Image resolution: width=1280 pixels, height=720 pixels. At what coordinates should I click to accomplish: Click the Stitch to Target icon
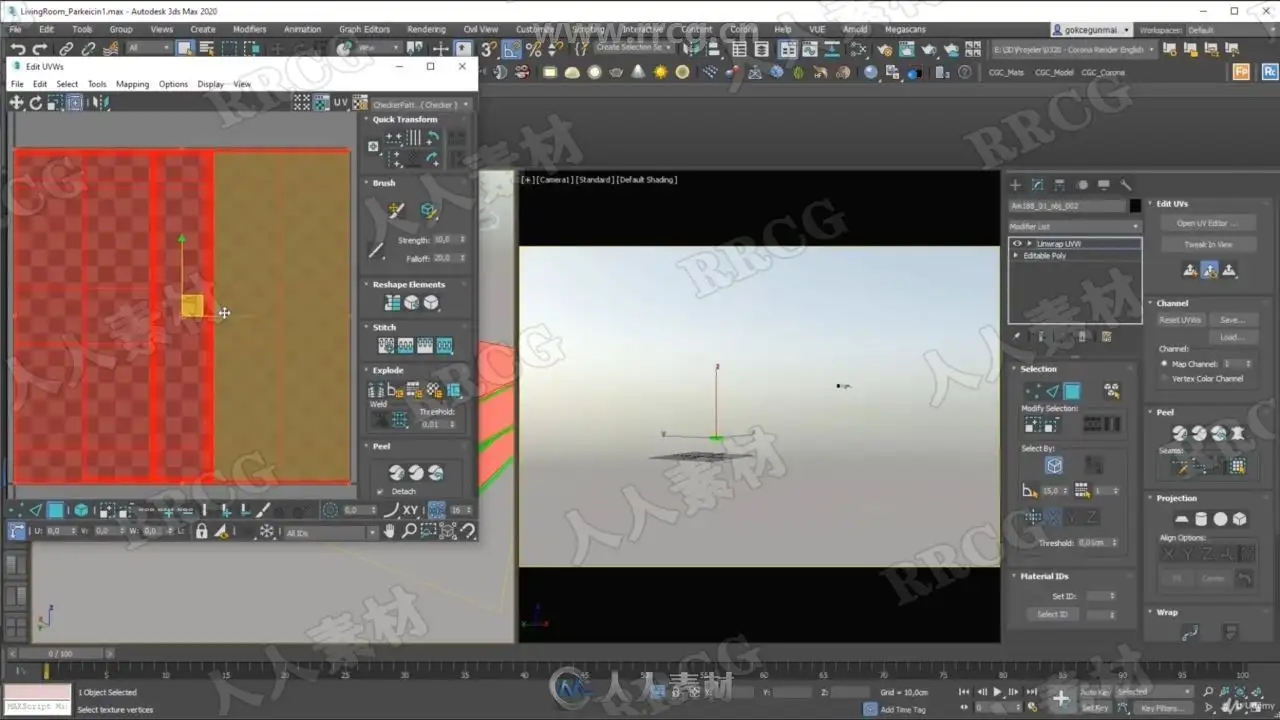click(386, 346)
